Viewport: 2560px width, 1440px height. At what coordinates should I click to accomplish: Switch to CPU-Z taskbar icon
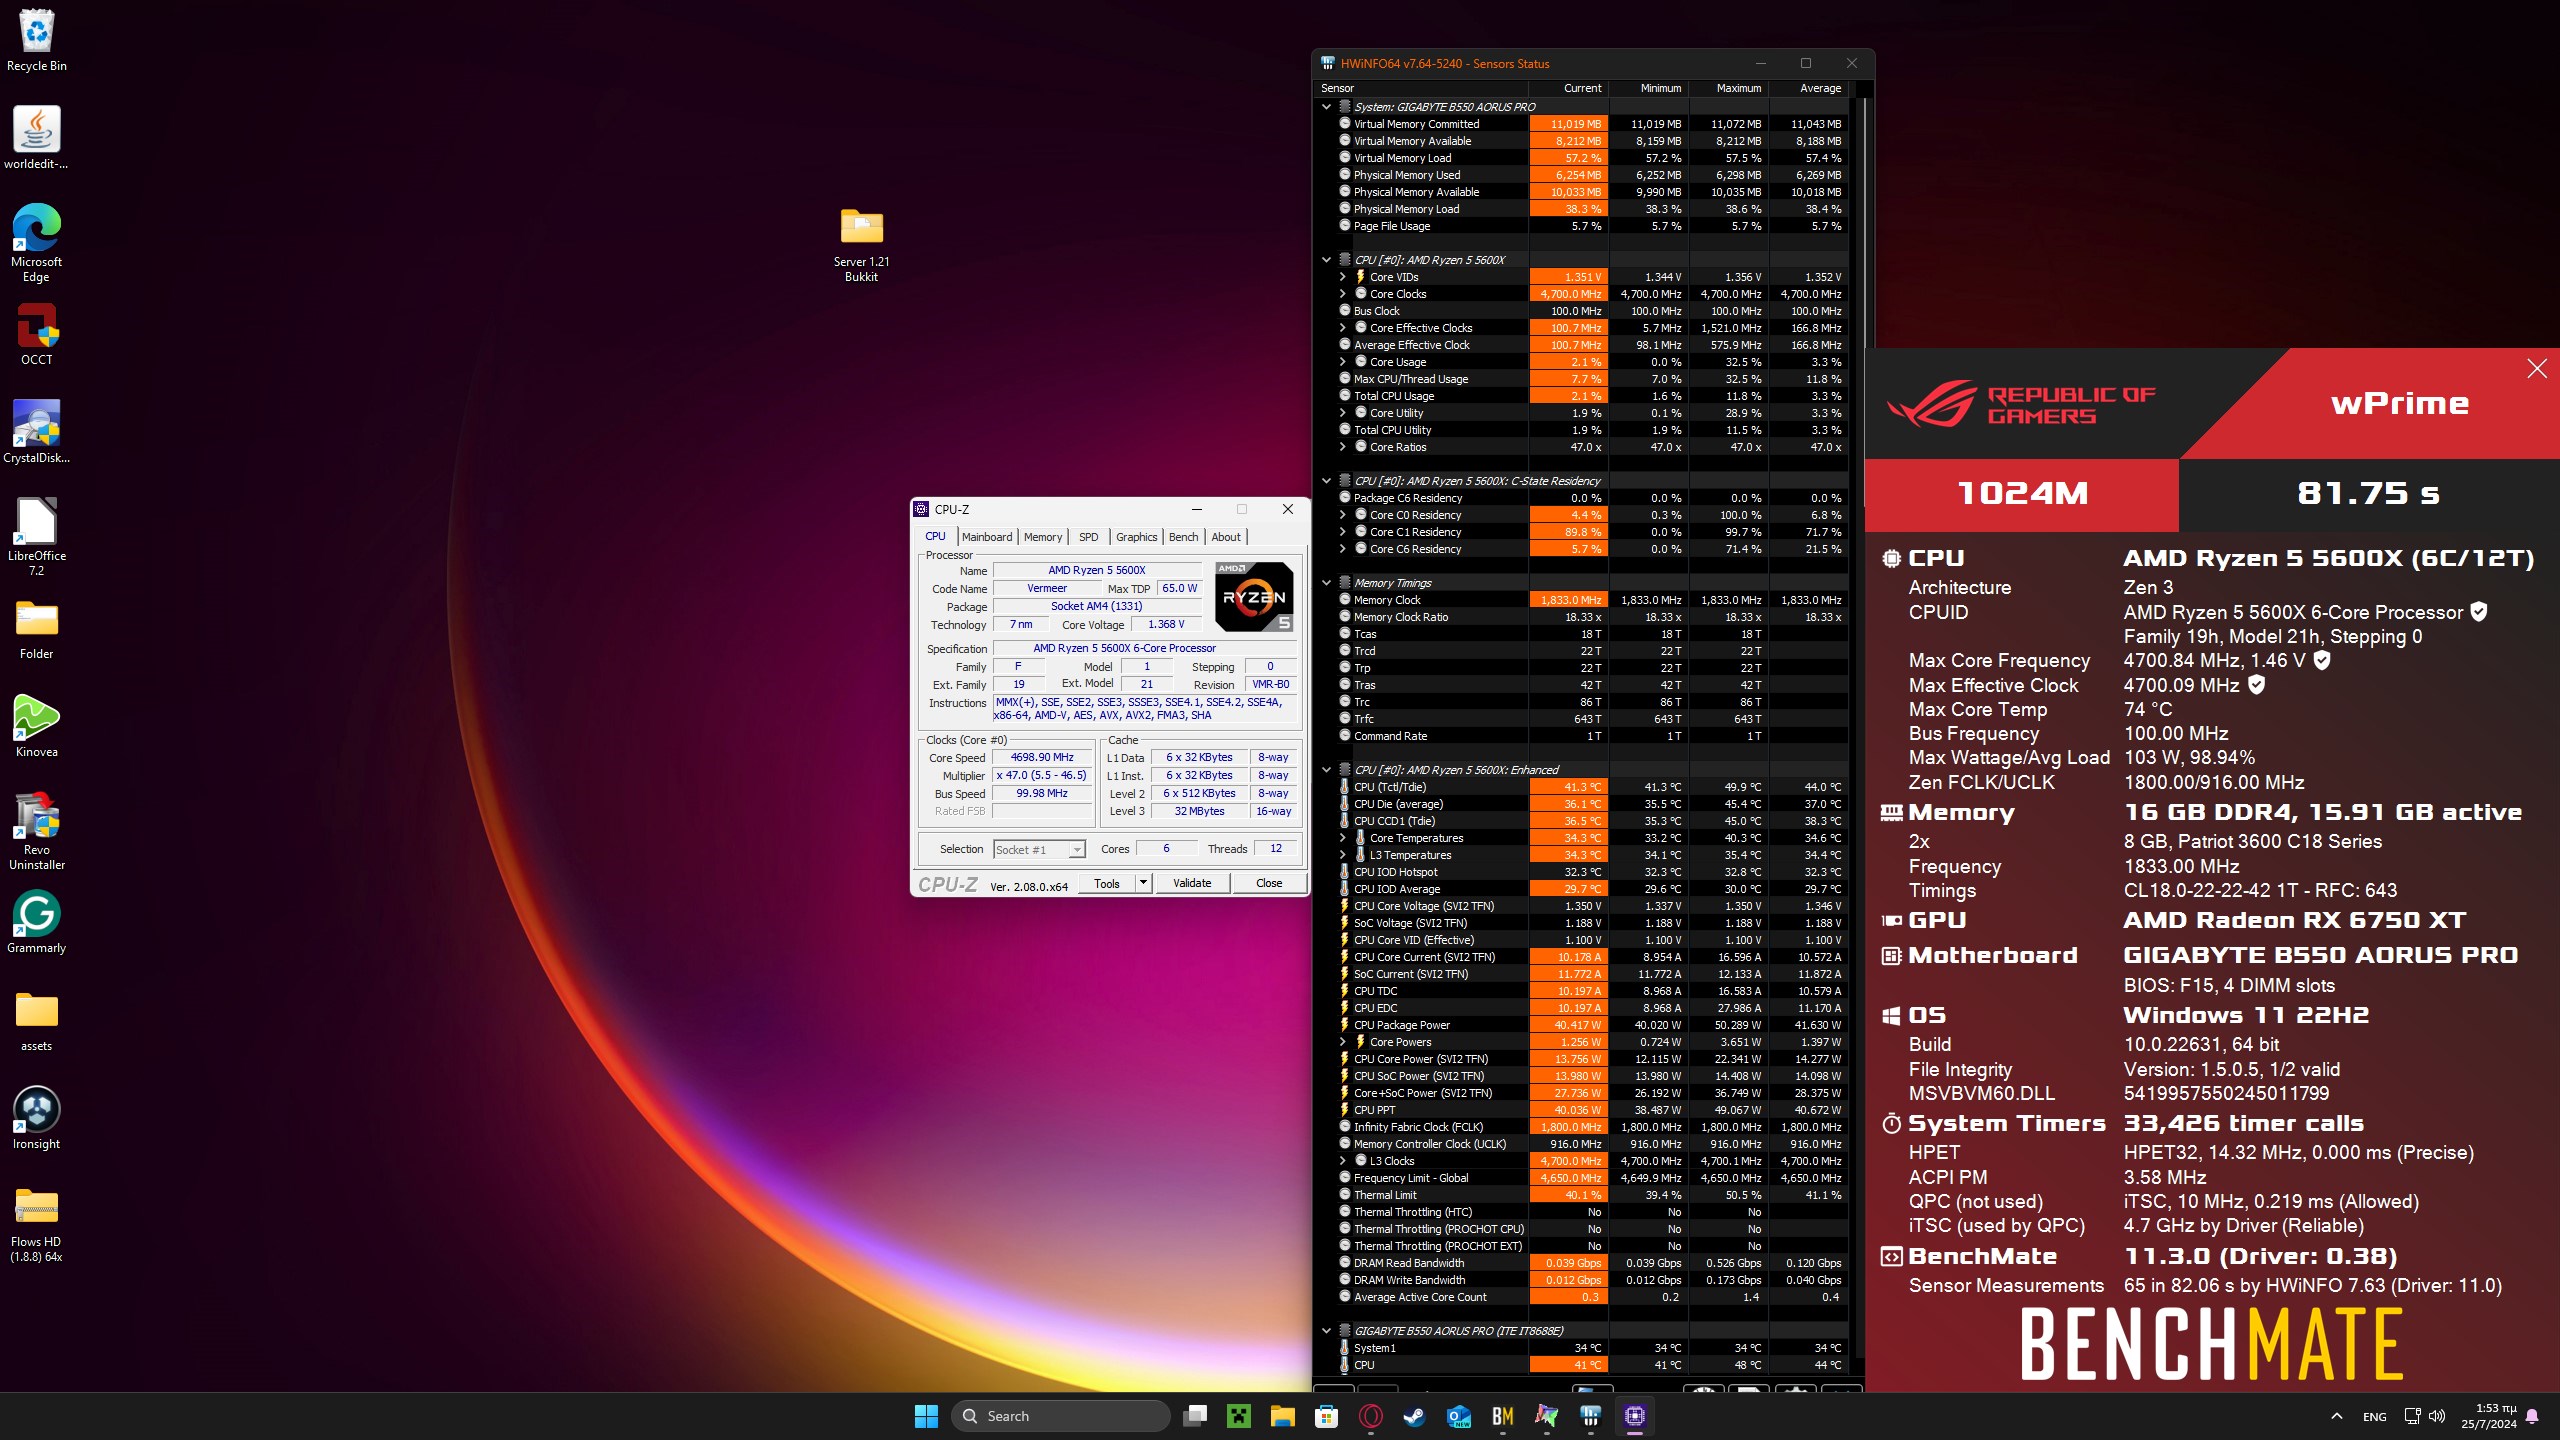click(x=1635, y=1416)
